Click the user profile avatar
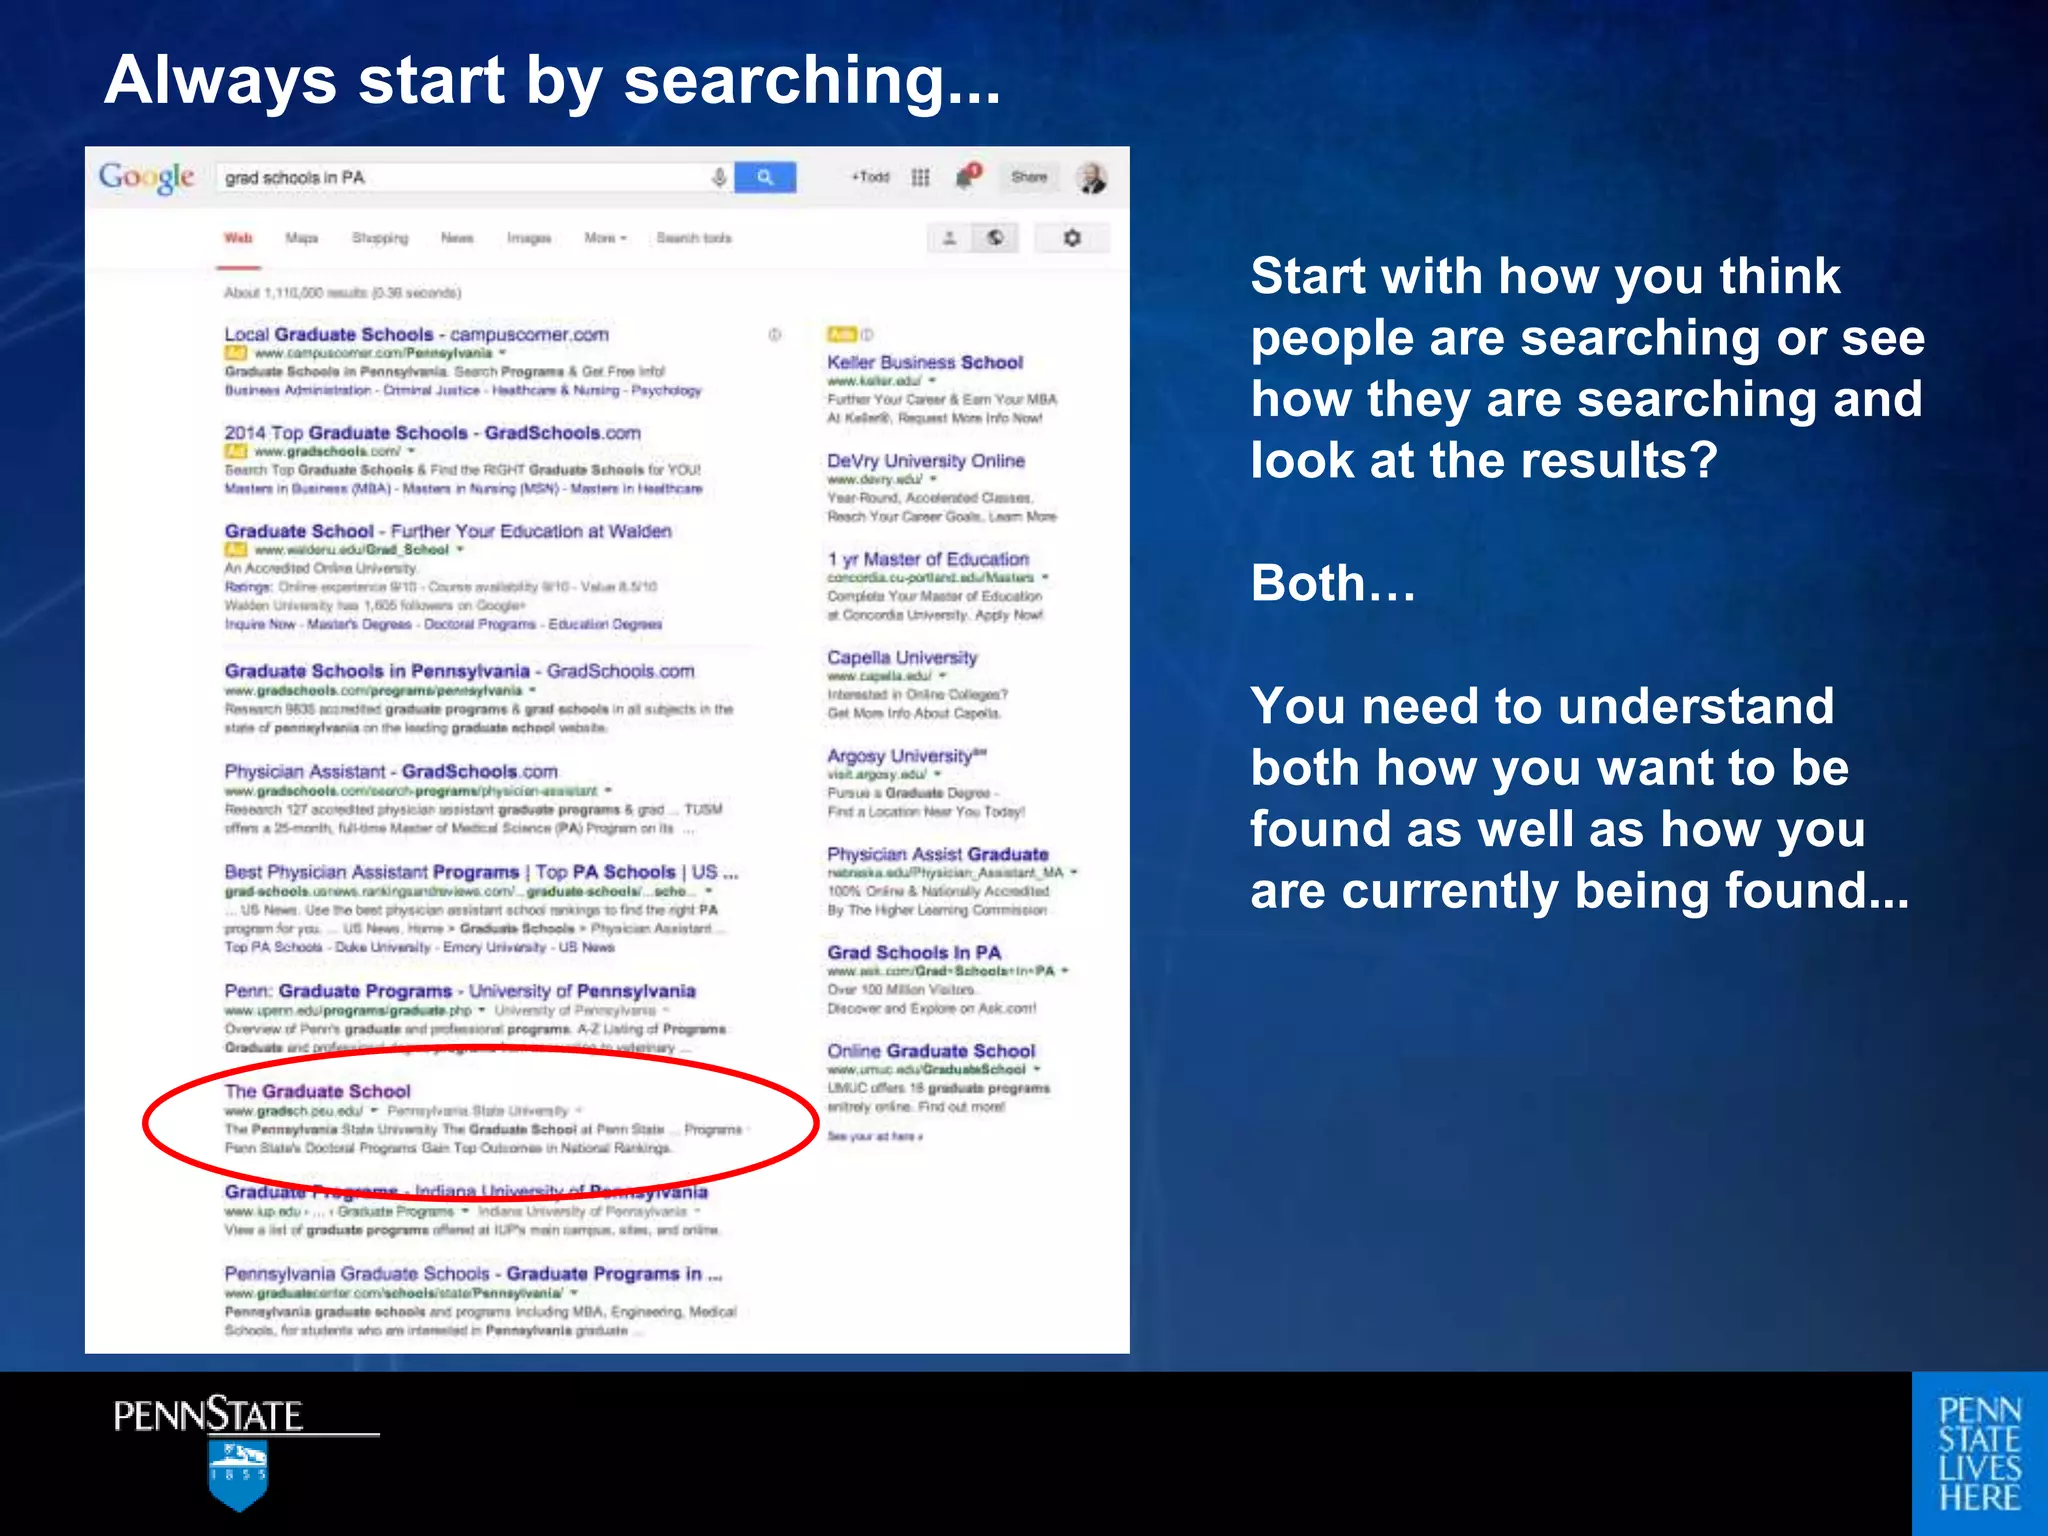The width and height of the screenshot is (2048, 1536). tap(1091, 178)
